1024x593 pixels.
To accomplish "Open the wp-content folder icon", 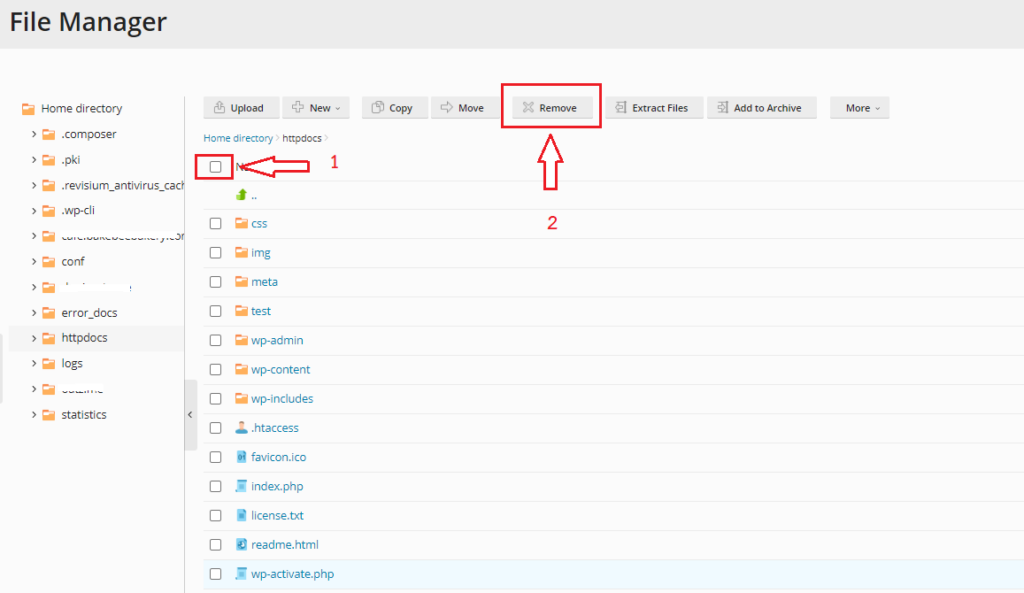I will point(242,368).
